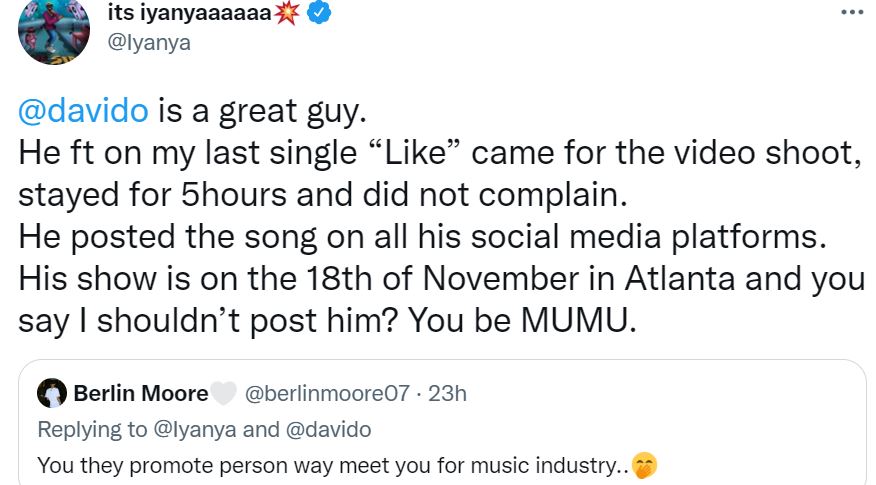Click Berlin Moore's small profile avatar
Screen dimensions: 876x485
pos(52,393)
